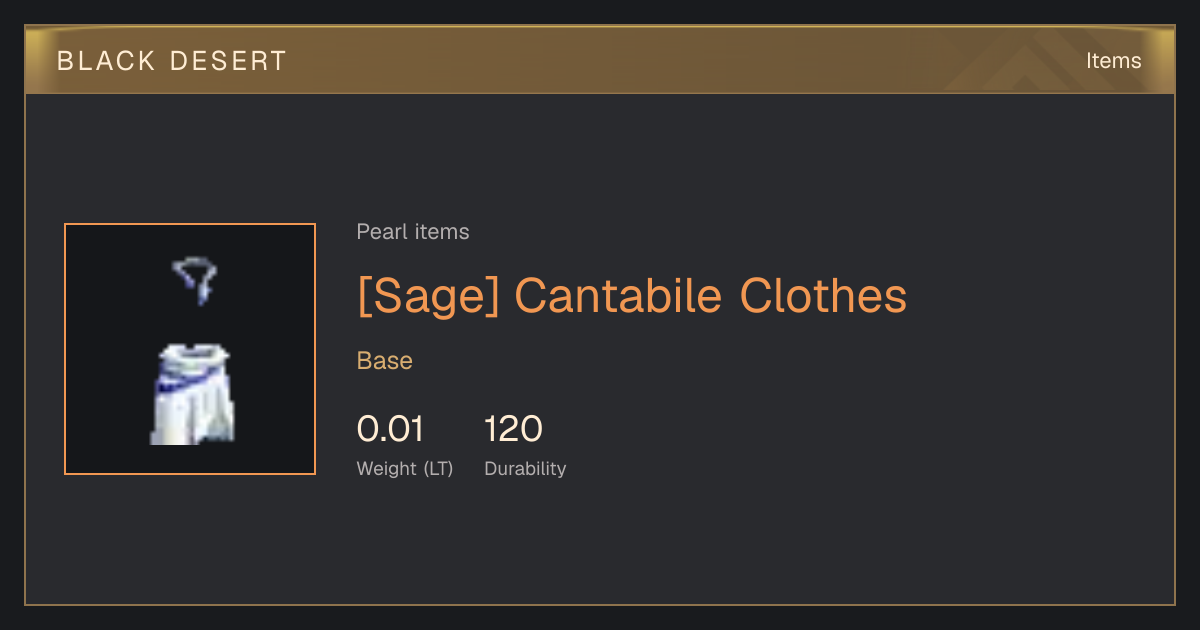Click the word DESERT in header
The height and width of the screenshot is (630, 1200).
(x=229, y=61)
